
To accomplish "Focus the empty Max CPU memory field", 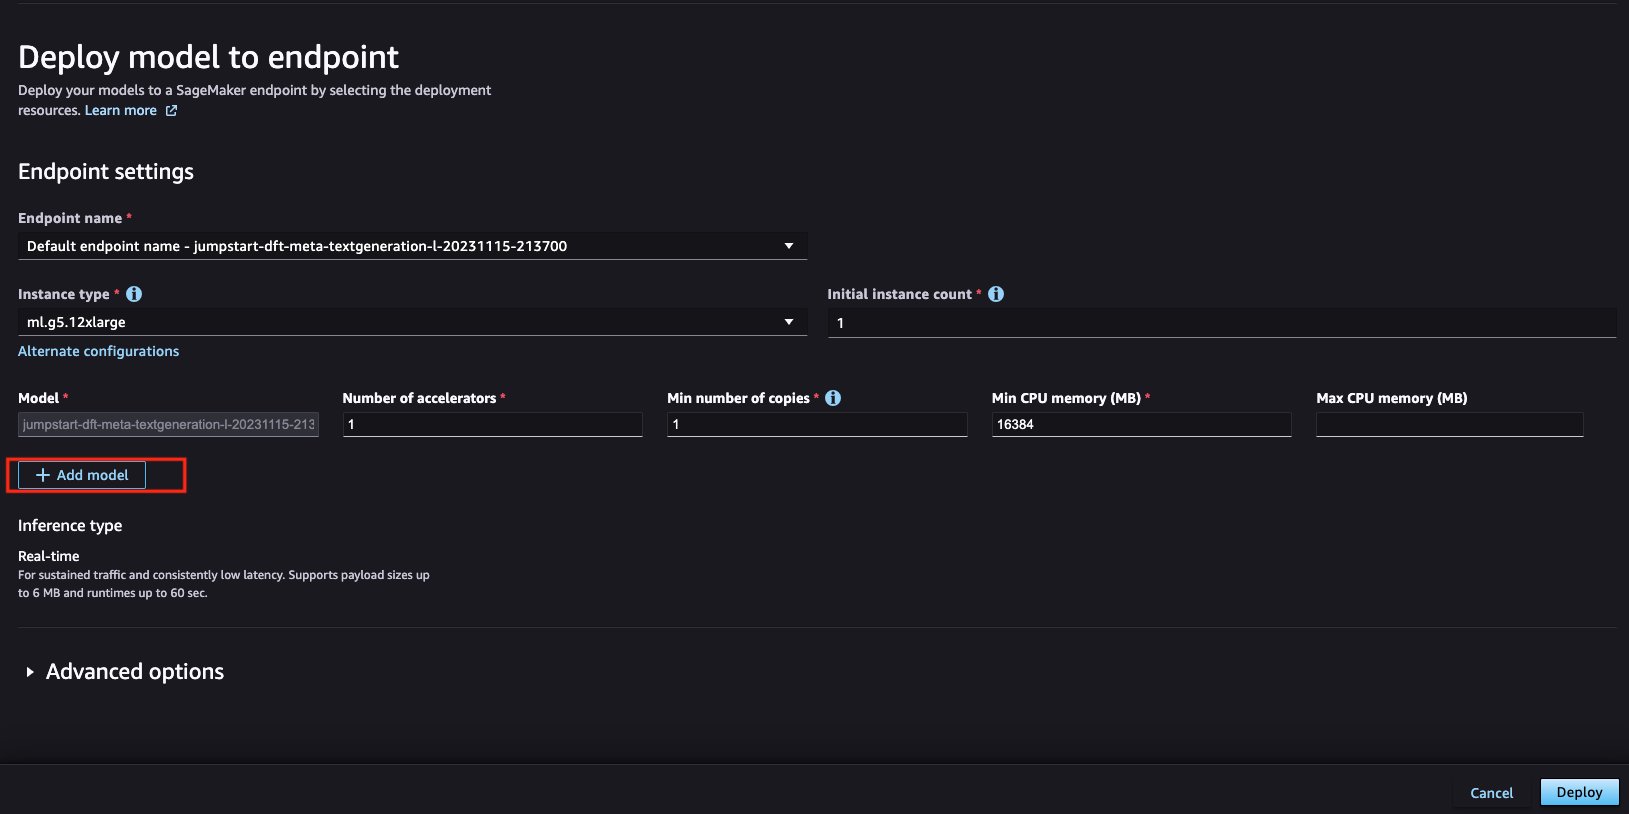I will click(1450, 424).
